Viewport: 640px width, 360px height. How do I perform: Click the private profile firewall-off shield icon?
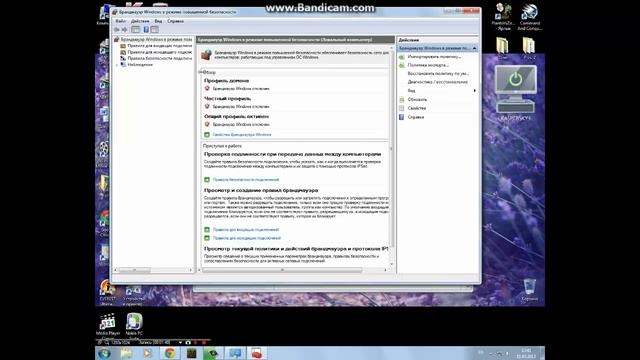(207, 107)
